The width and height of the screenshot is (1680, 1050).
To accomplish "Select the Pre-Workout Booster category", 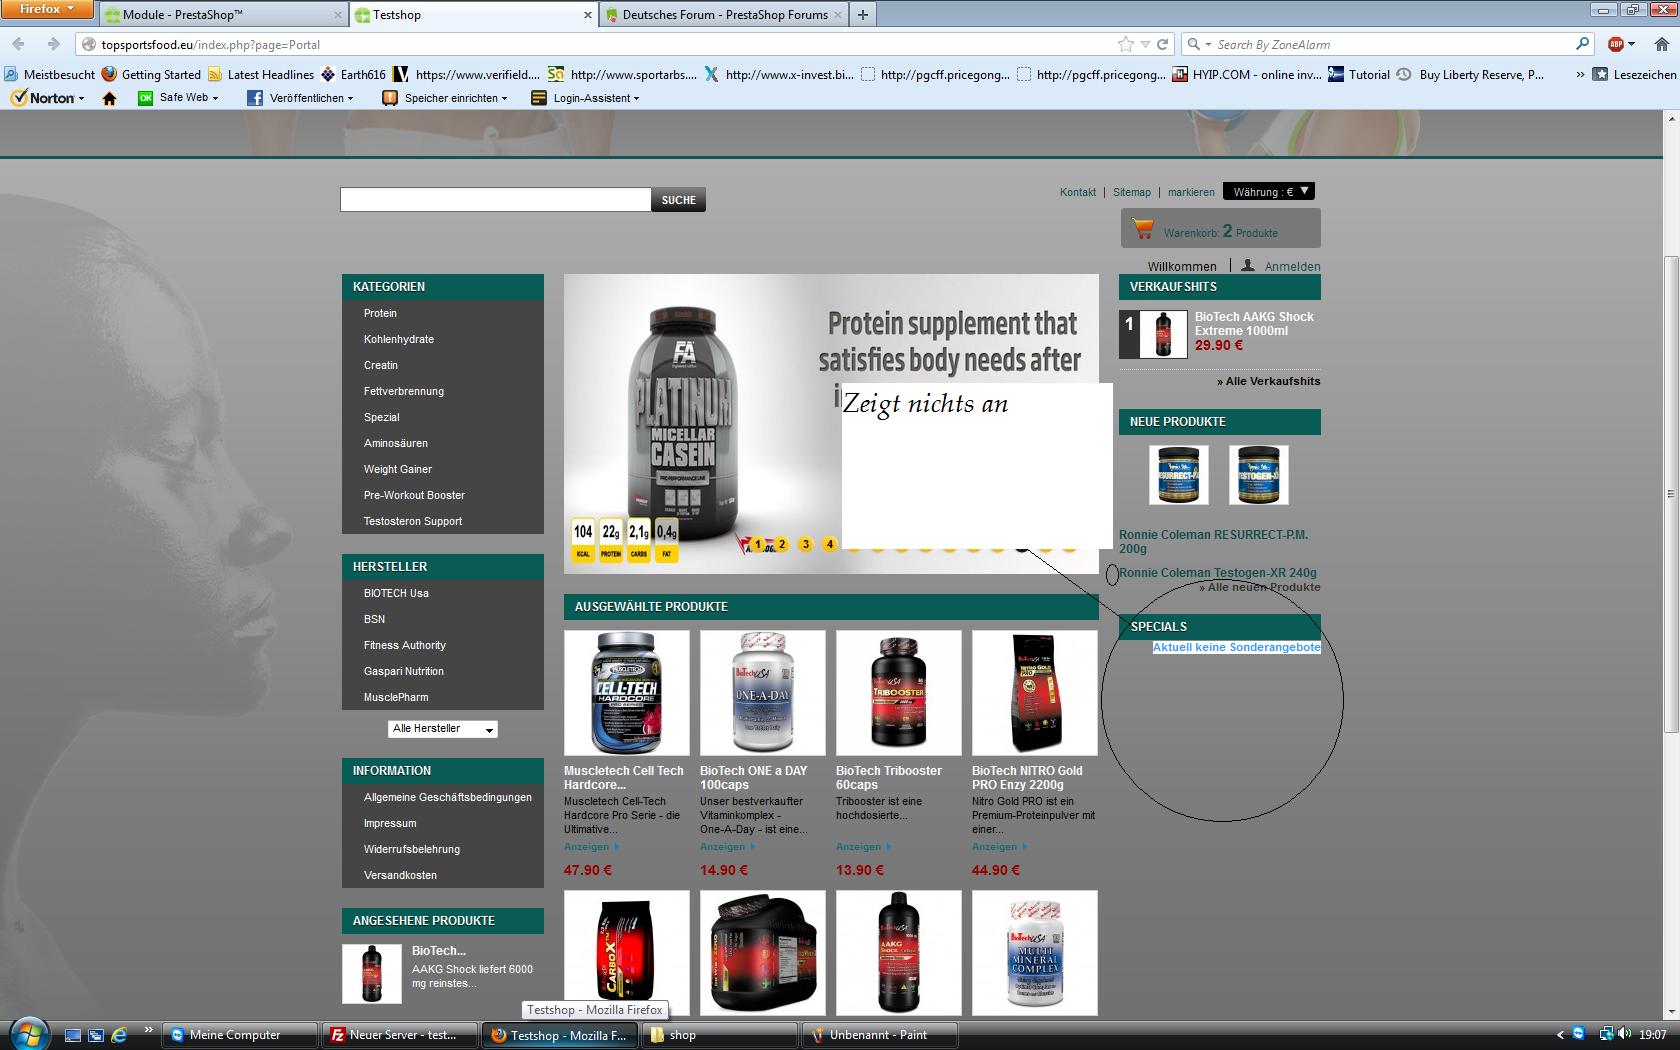I will [414, 495].
